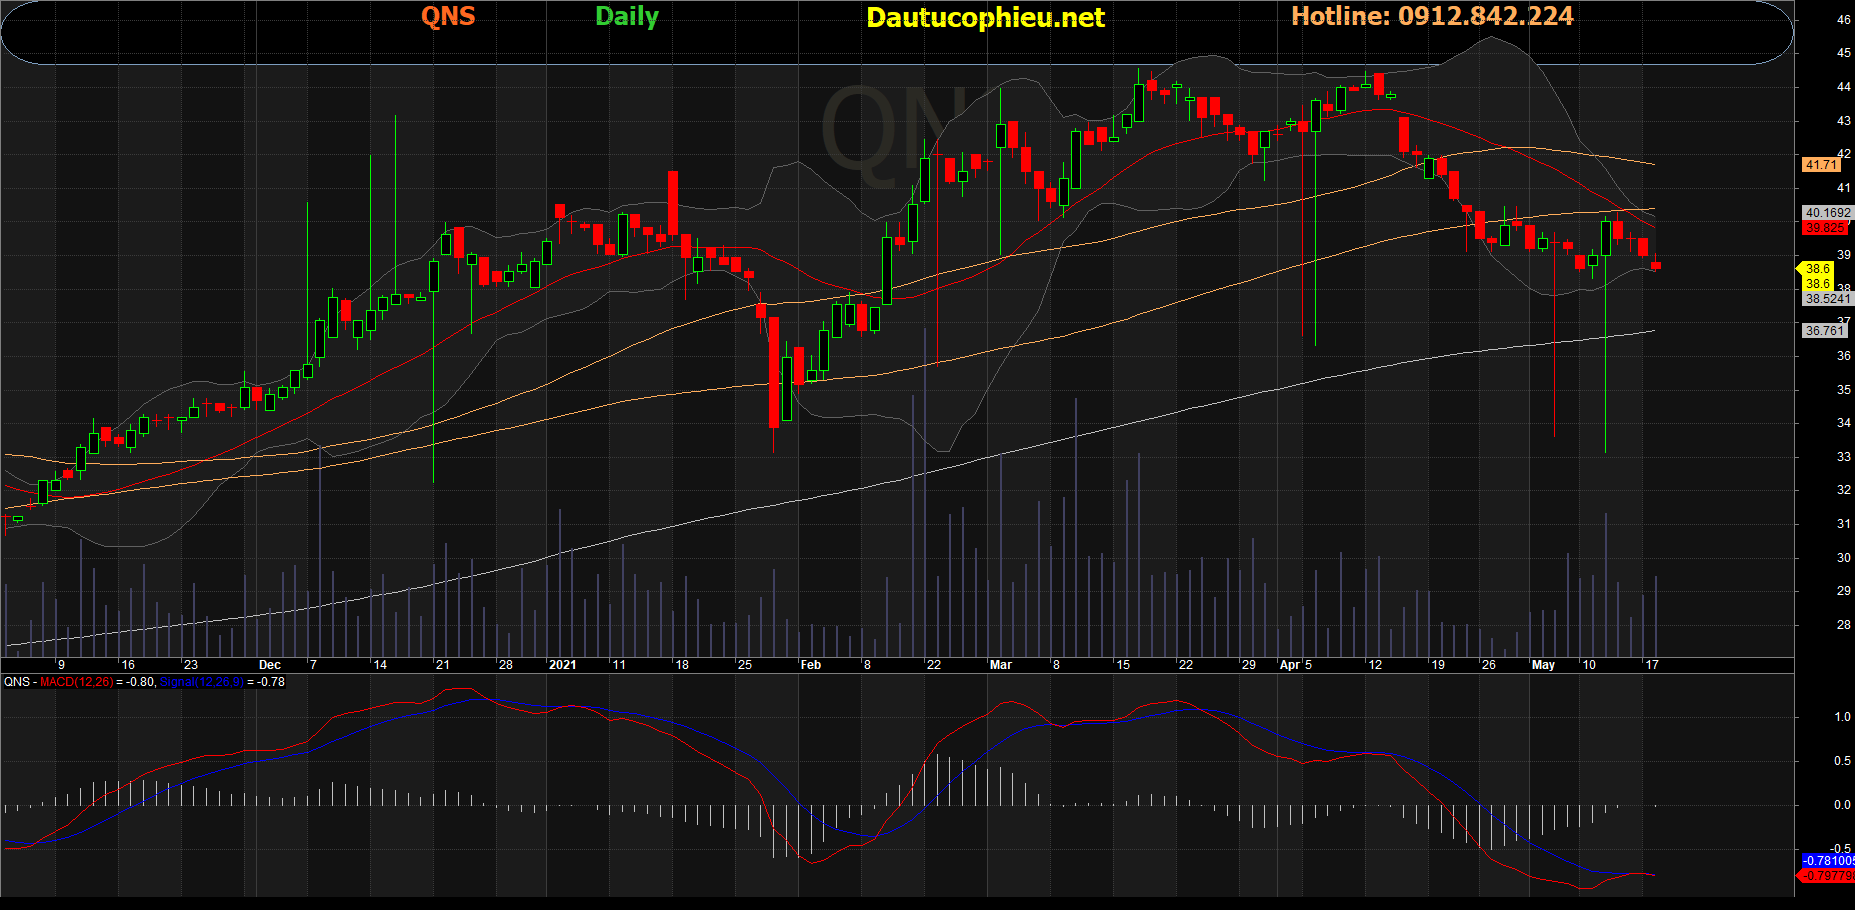
Task: Click the 36 level on price axis
Action: (x=1843, y=356)
